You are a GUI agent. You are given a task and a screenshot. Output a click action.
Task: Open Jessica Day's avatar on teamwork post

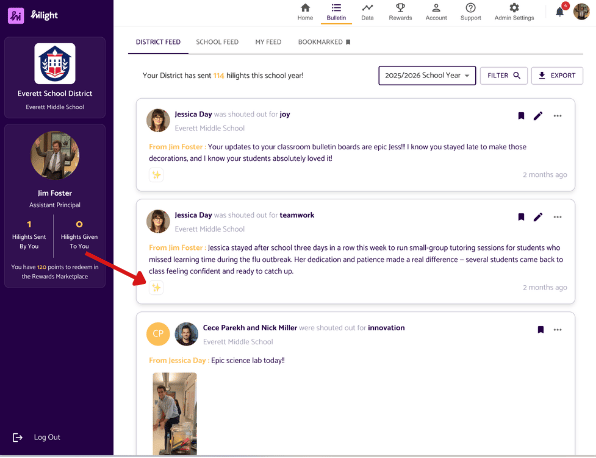(158, 221)
